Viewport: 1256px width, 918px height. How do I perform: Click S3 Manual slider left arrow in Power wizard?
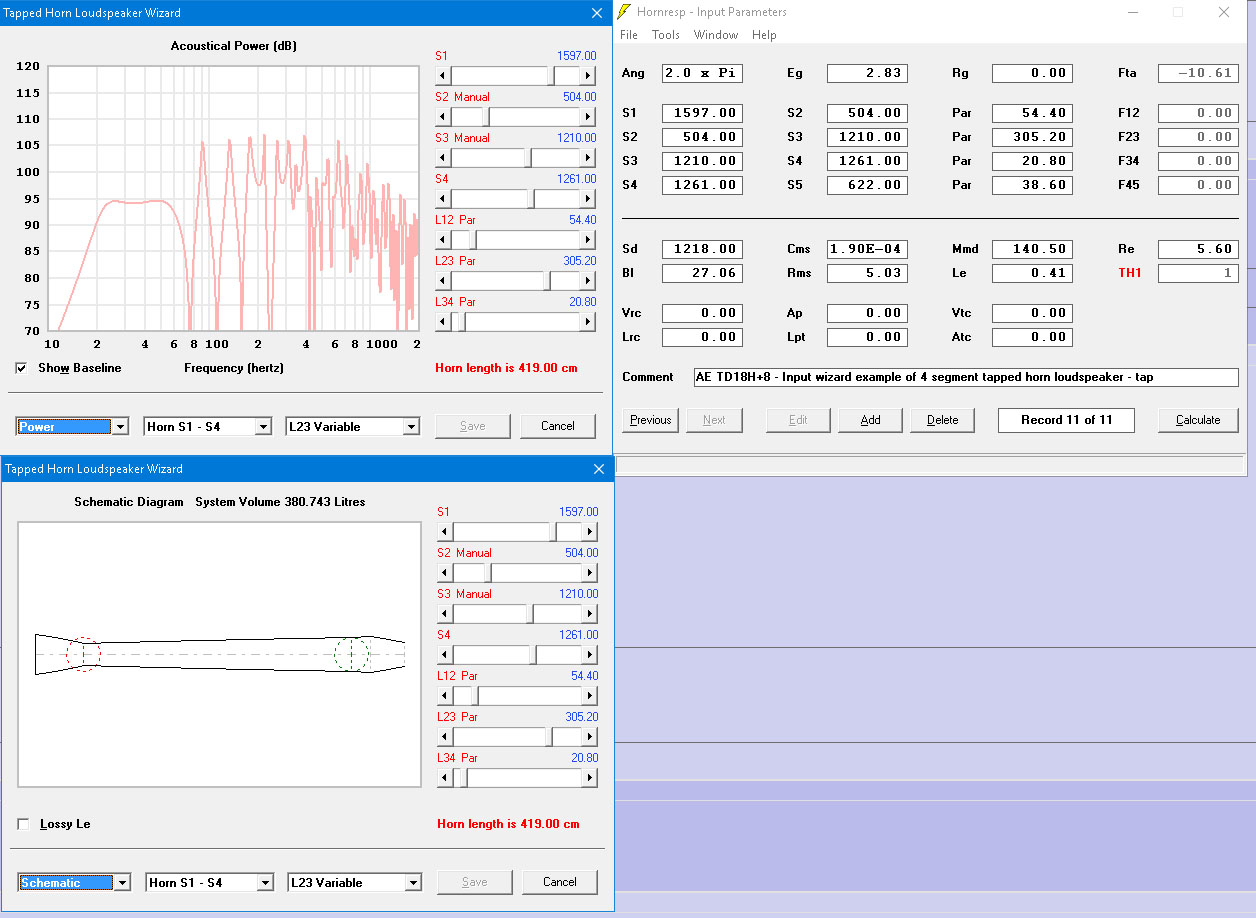(x=443, y=158)
